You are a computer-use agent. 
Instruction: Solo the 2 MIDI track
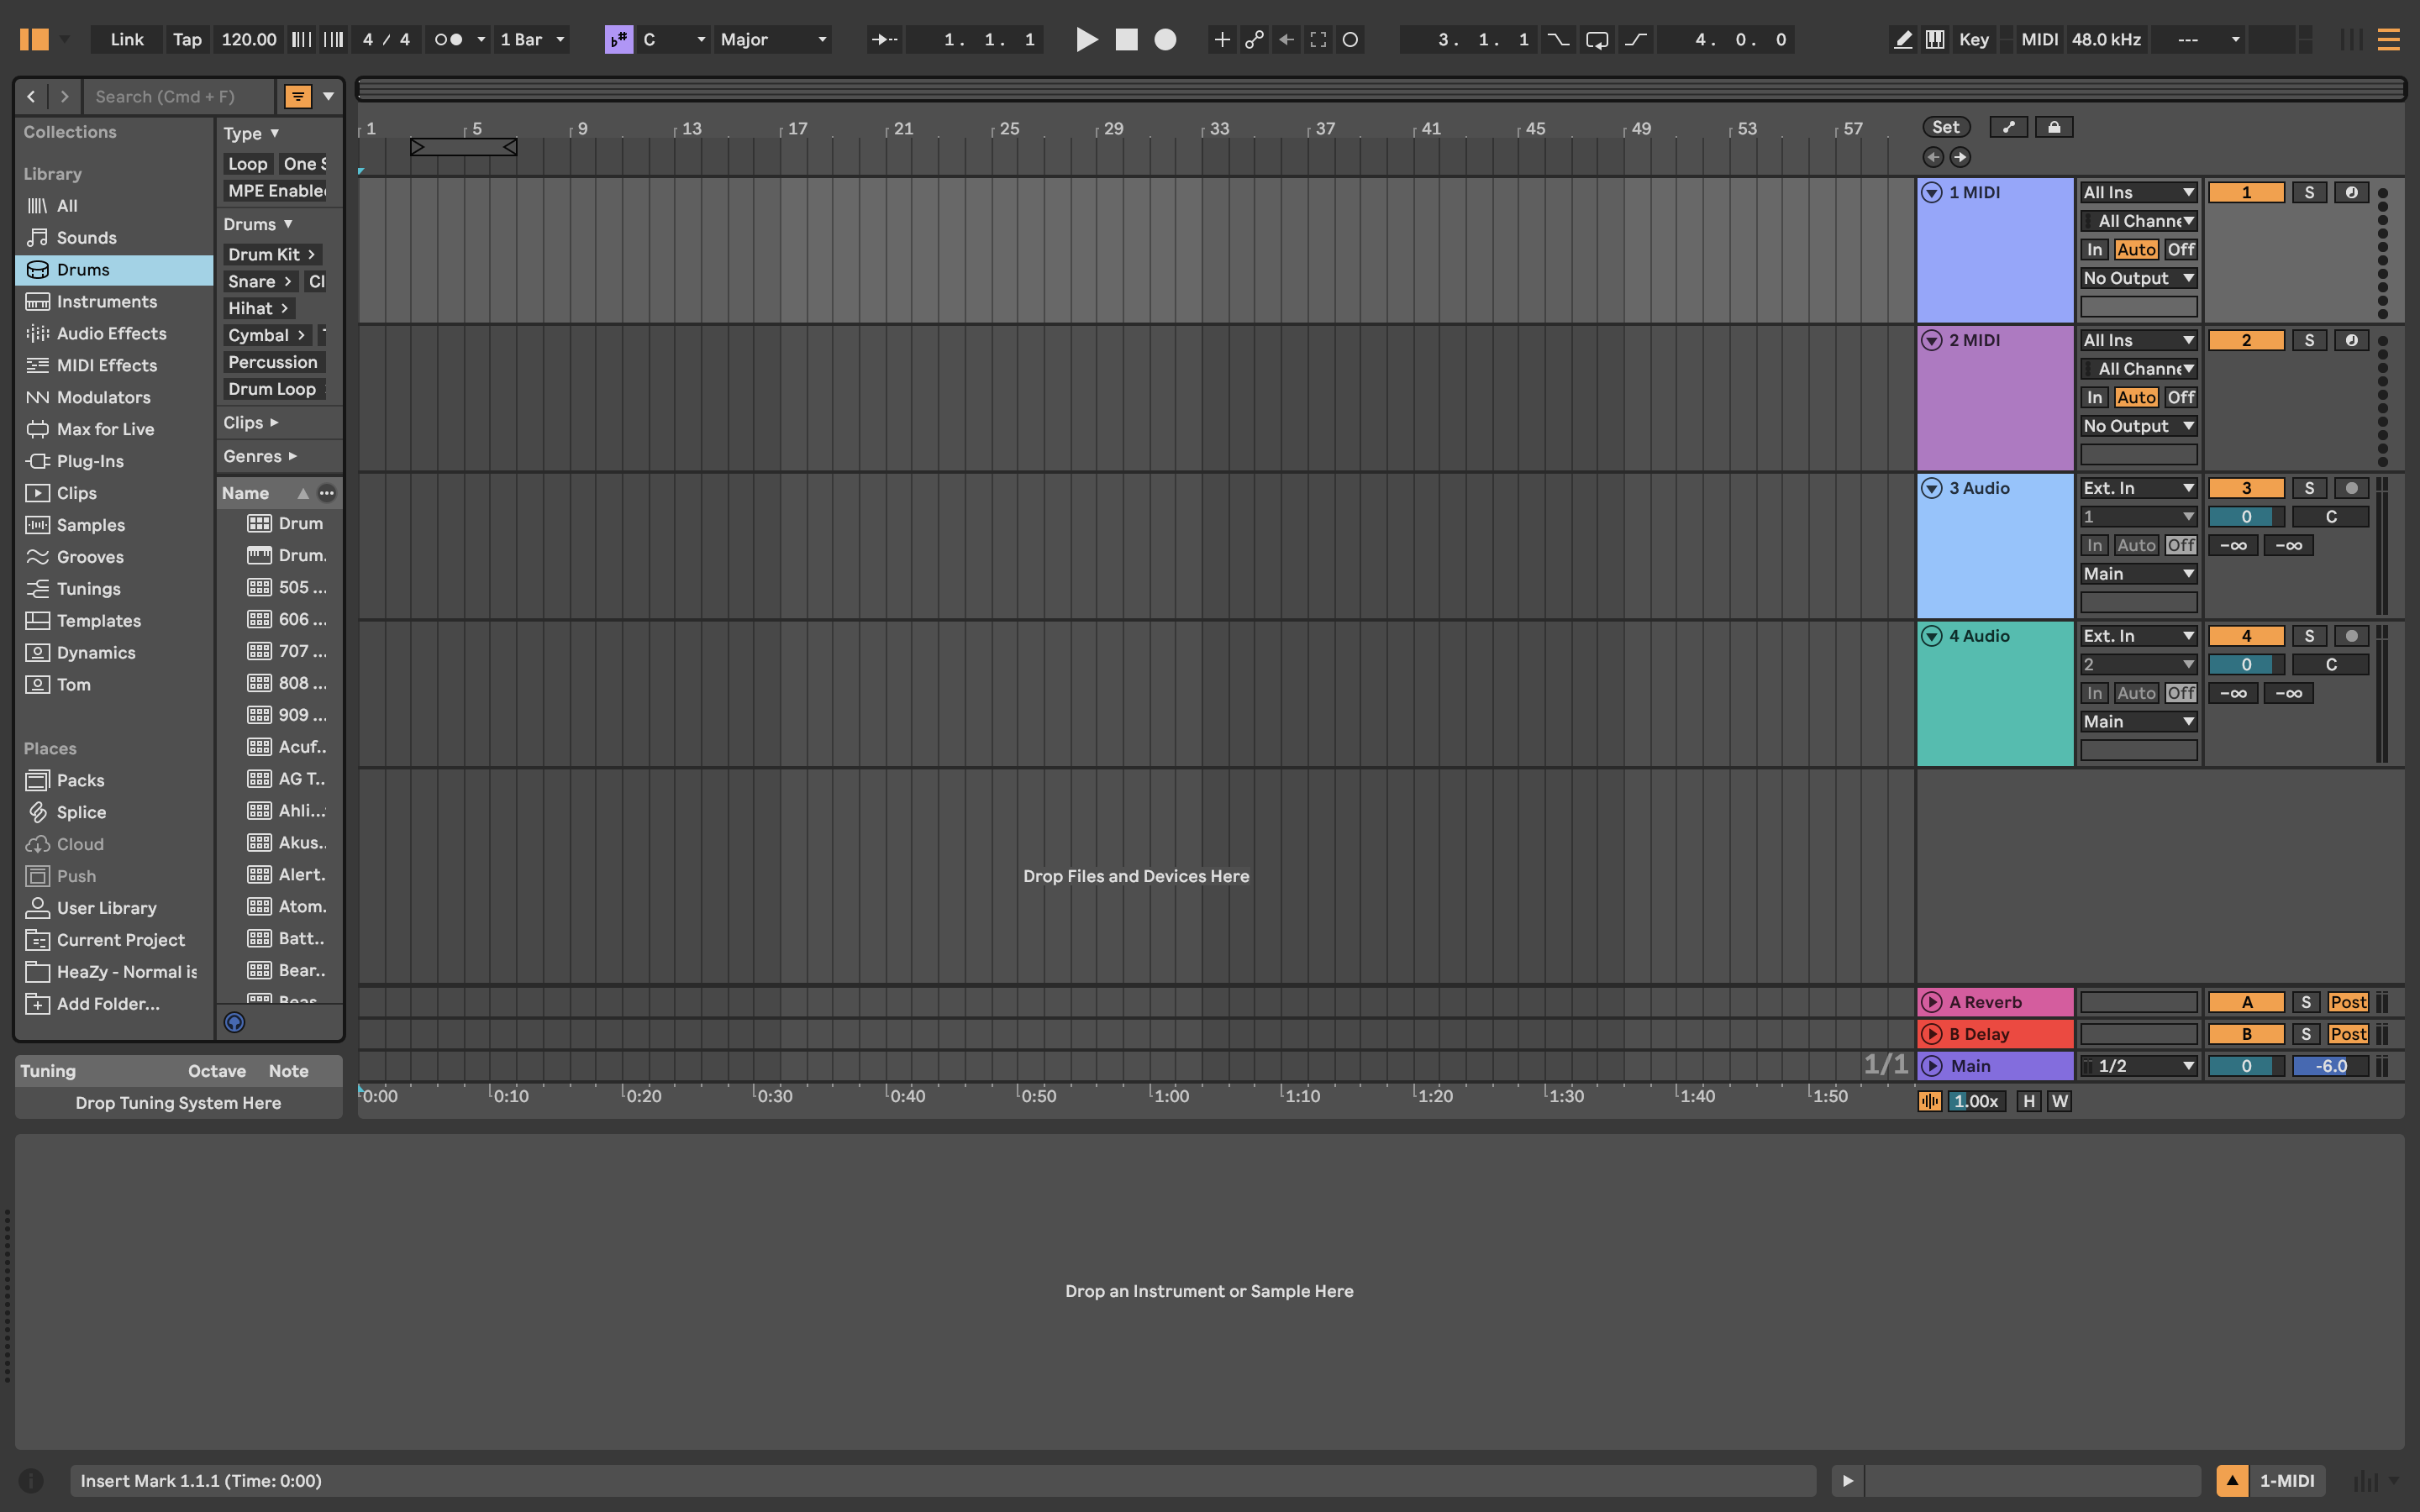tap(2309, 340)
